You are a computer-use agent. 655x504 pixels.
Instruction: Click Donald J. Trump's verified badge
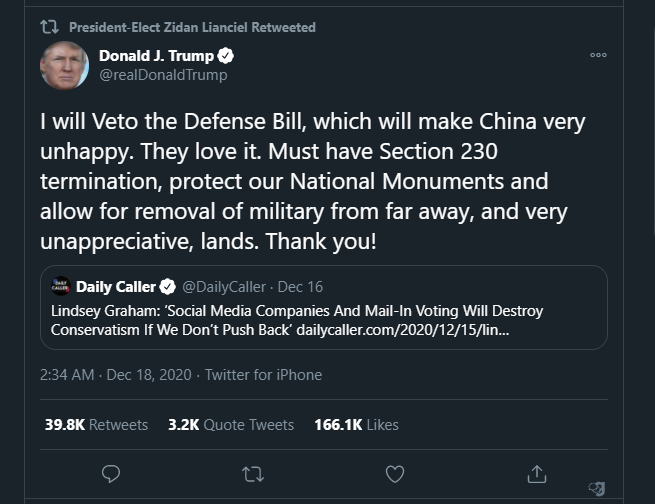point(227,56)
